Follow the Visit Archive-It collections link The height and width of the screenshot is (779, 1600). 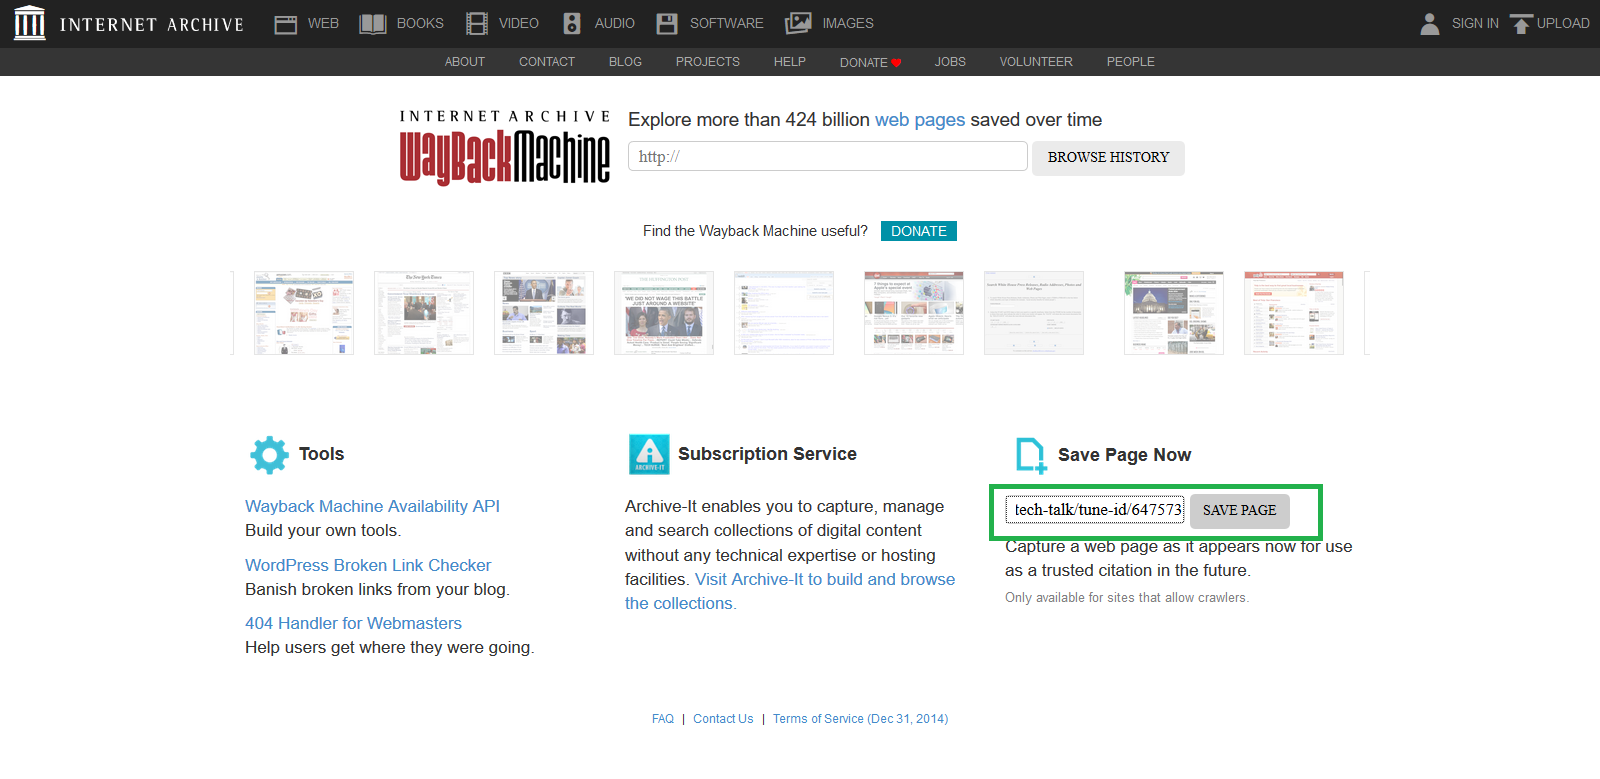(790, 591)
